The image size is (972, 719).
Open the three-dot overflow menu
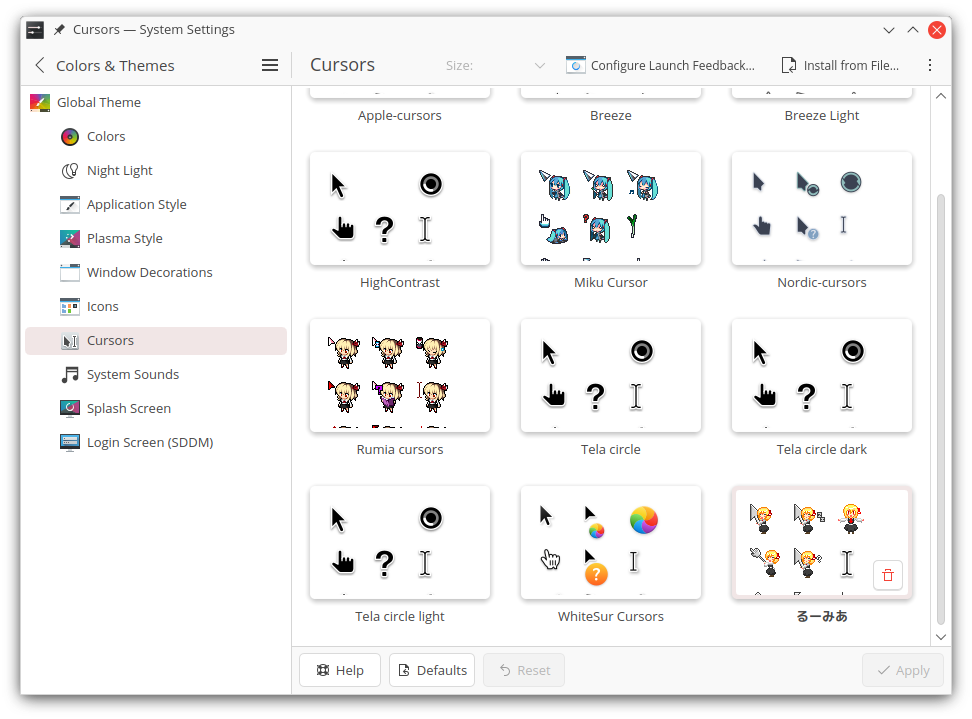(x=930, y=65)
